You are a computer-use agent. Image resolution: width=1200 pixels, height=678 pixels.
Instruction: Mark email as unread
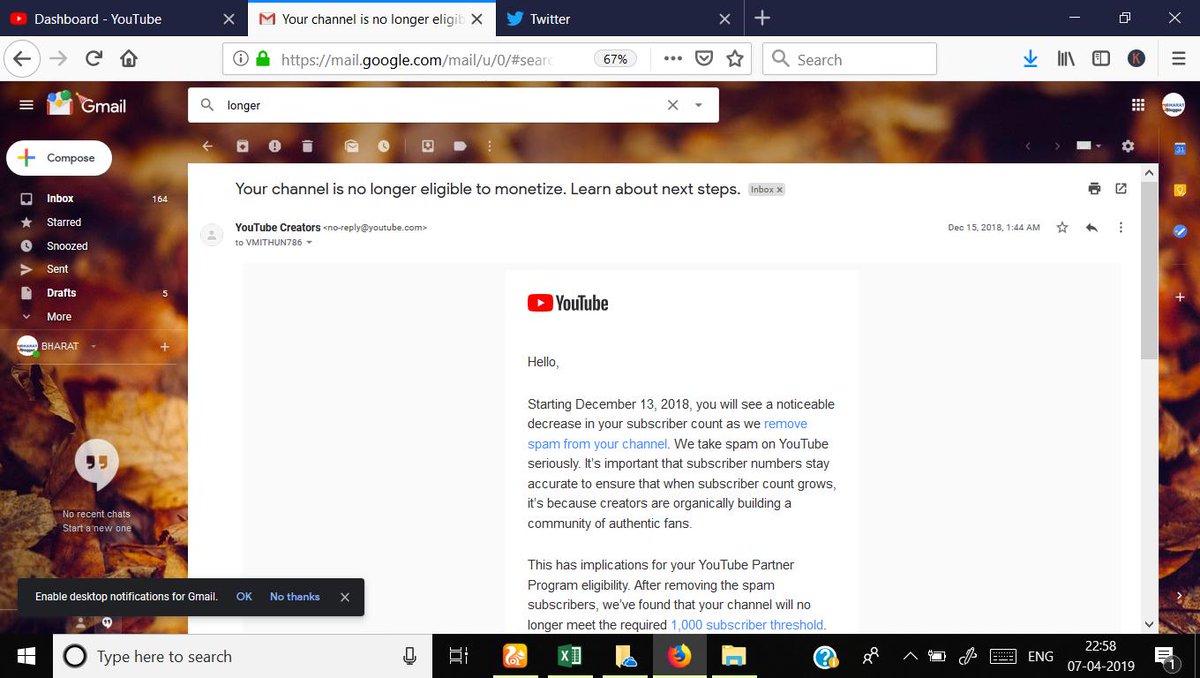point(352,146)
